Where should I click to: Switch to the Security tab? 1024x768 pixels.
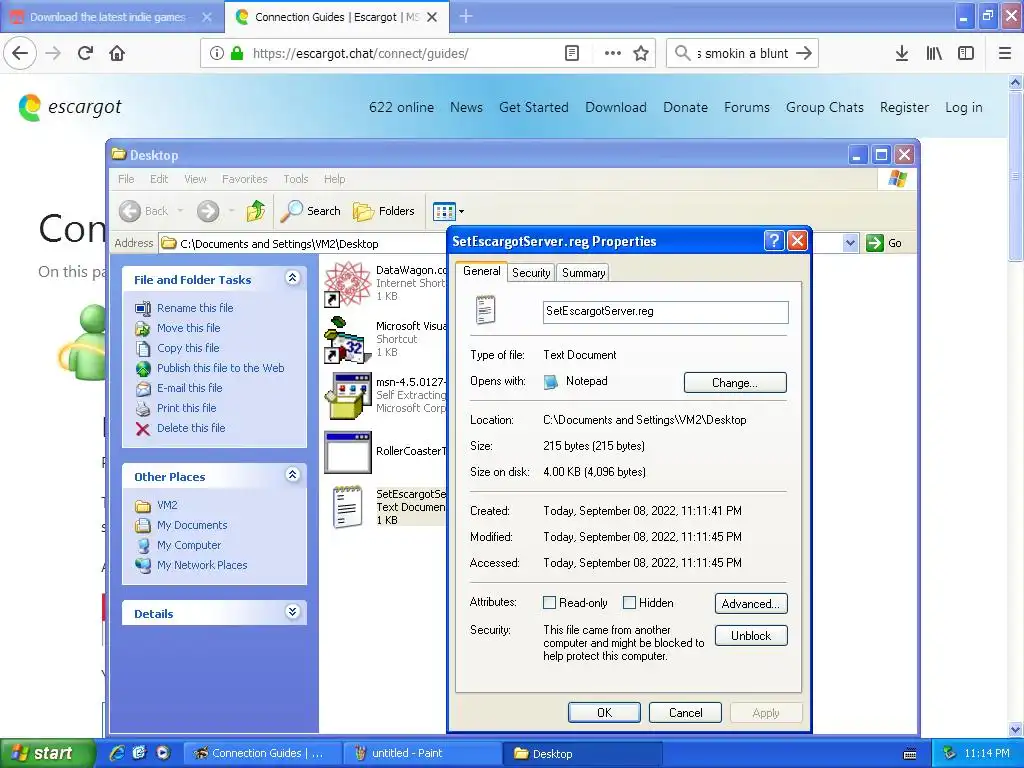tap(531, 273)
